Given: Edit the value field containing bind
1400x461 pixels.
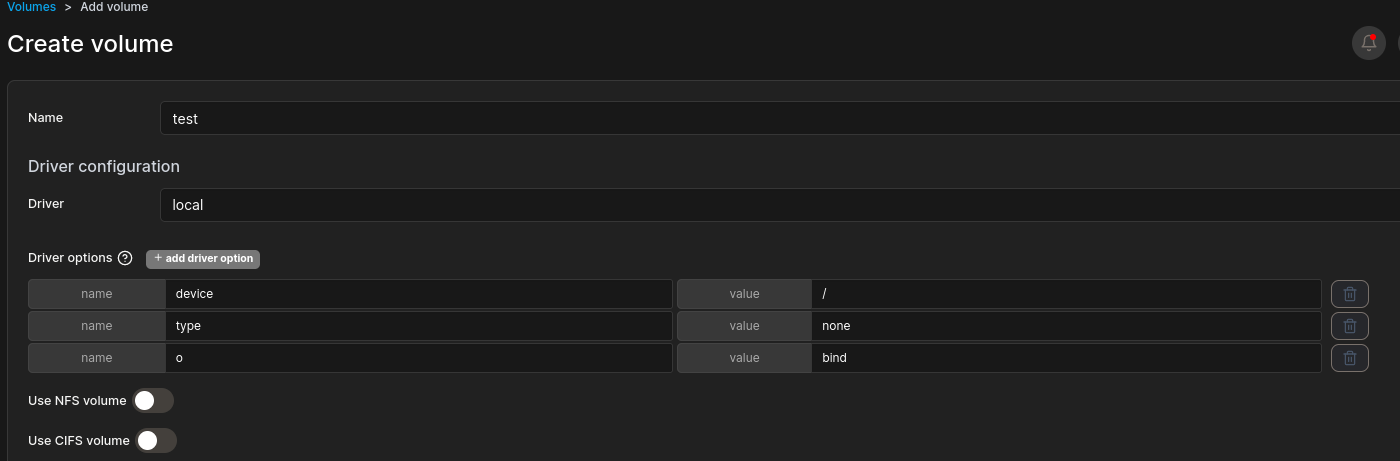Looking at the screenshot, I should [x=1066, y=358].
